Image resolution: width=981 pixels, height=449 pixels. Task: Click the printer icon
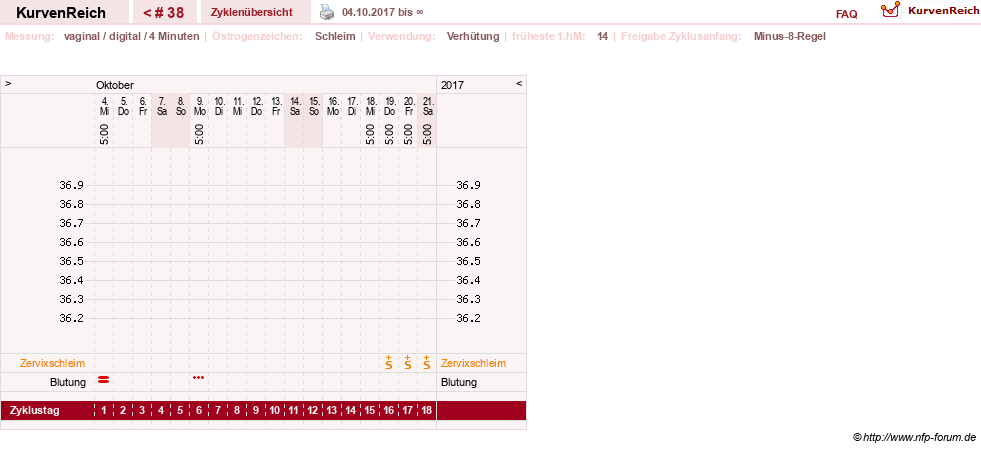(327, 12)
